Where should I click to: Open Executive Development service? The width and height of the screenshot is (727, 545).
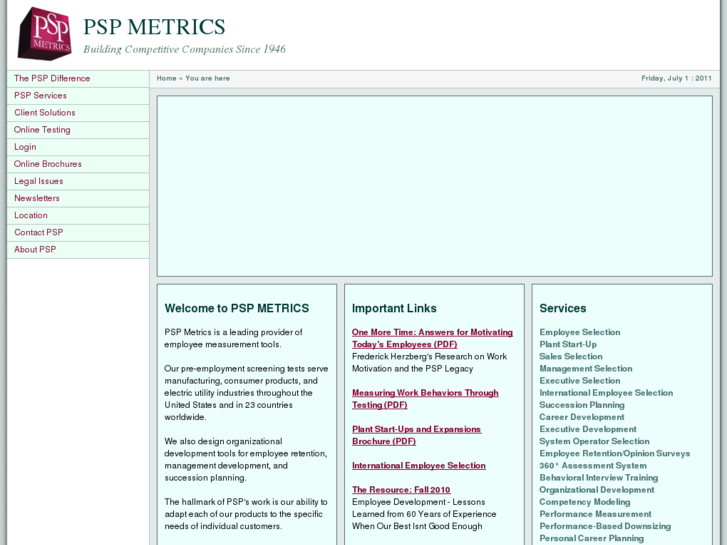588,429
